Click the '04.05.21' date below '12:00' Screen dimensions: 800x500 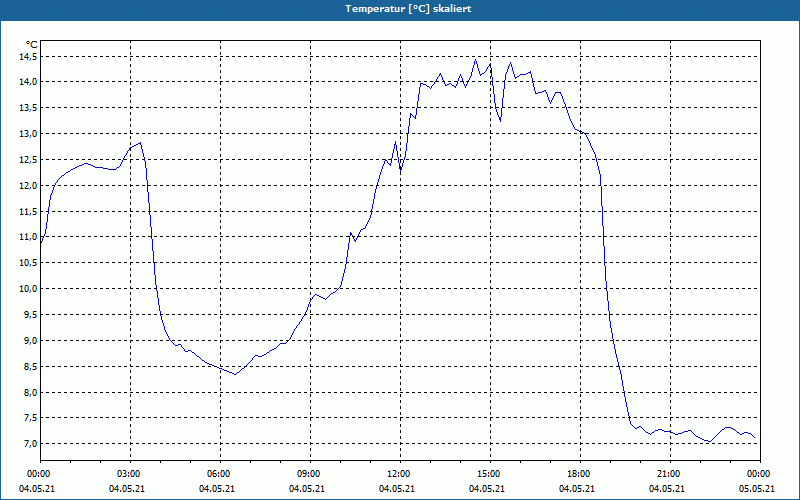[396, 489]
